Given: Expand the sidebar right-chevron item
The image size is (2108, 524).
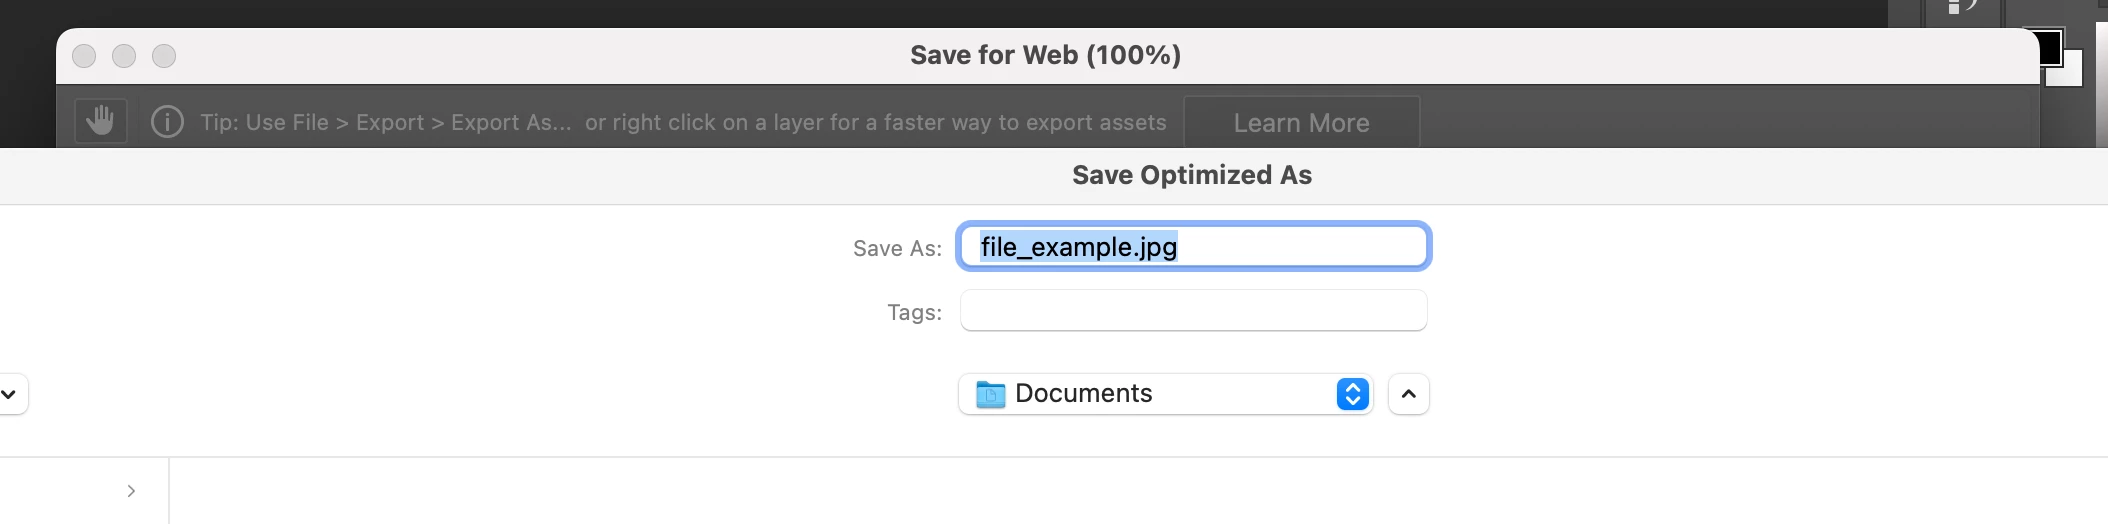Looking at the screenshot, I should pyautogui.click(x=131, y=491).
